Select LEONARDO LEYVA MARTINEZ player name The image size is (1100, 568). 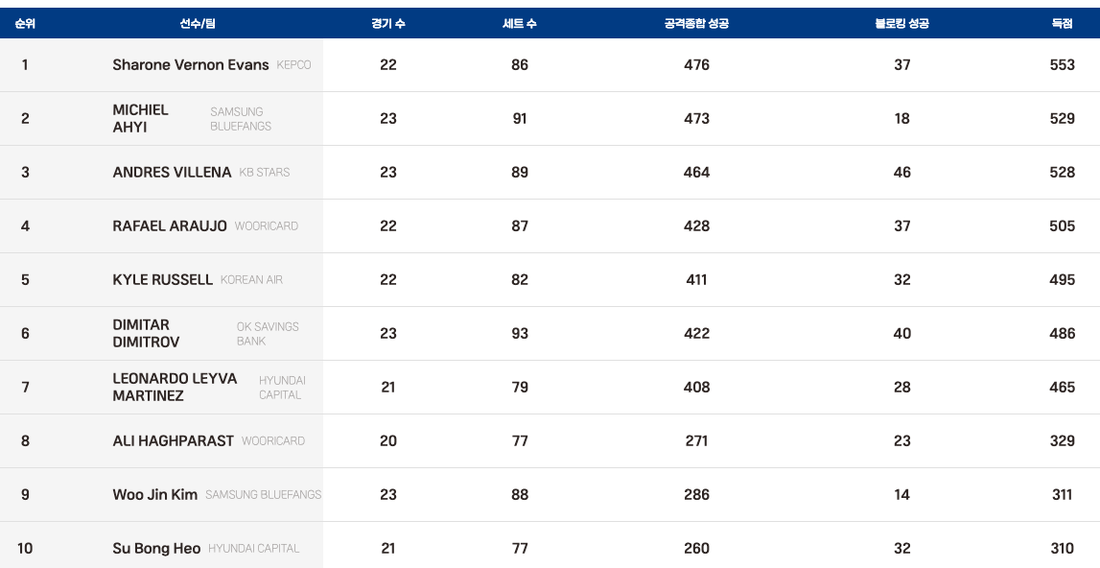[x=174, y=387]
